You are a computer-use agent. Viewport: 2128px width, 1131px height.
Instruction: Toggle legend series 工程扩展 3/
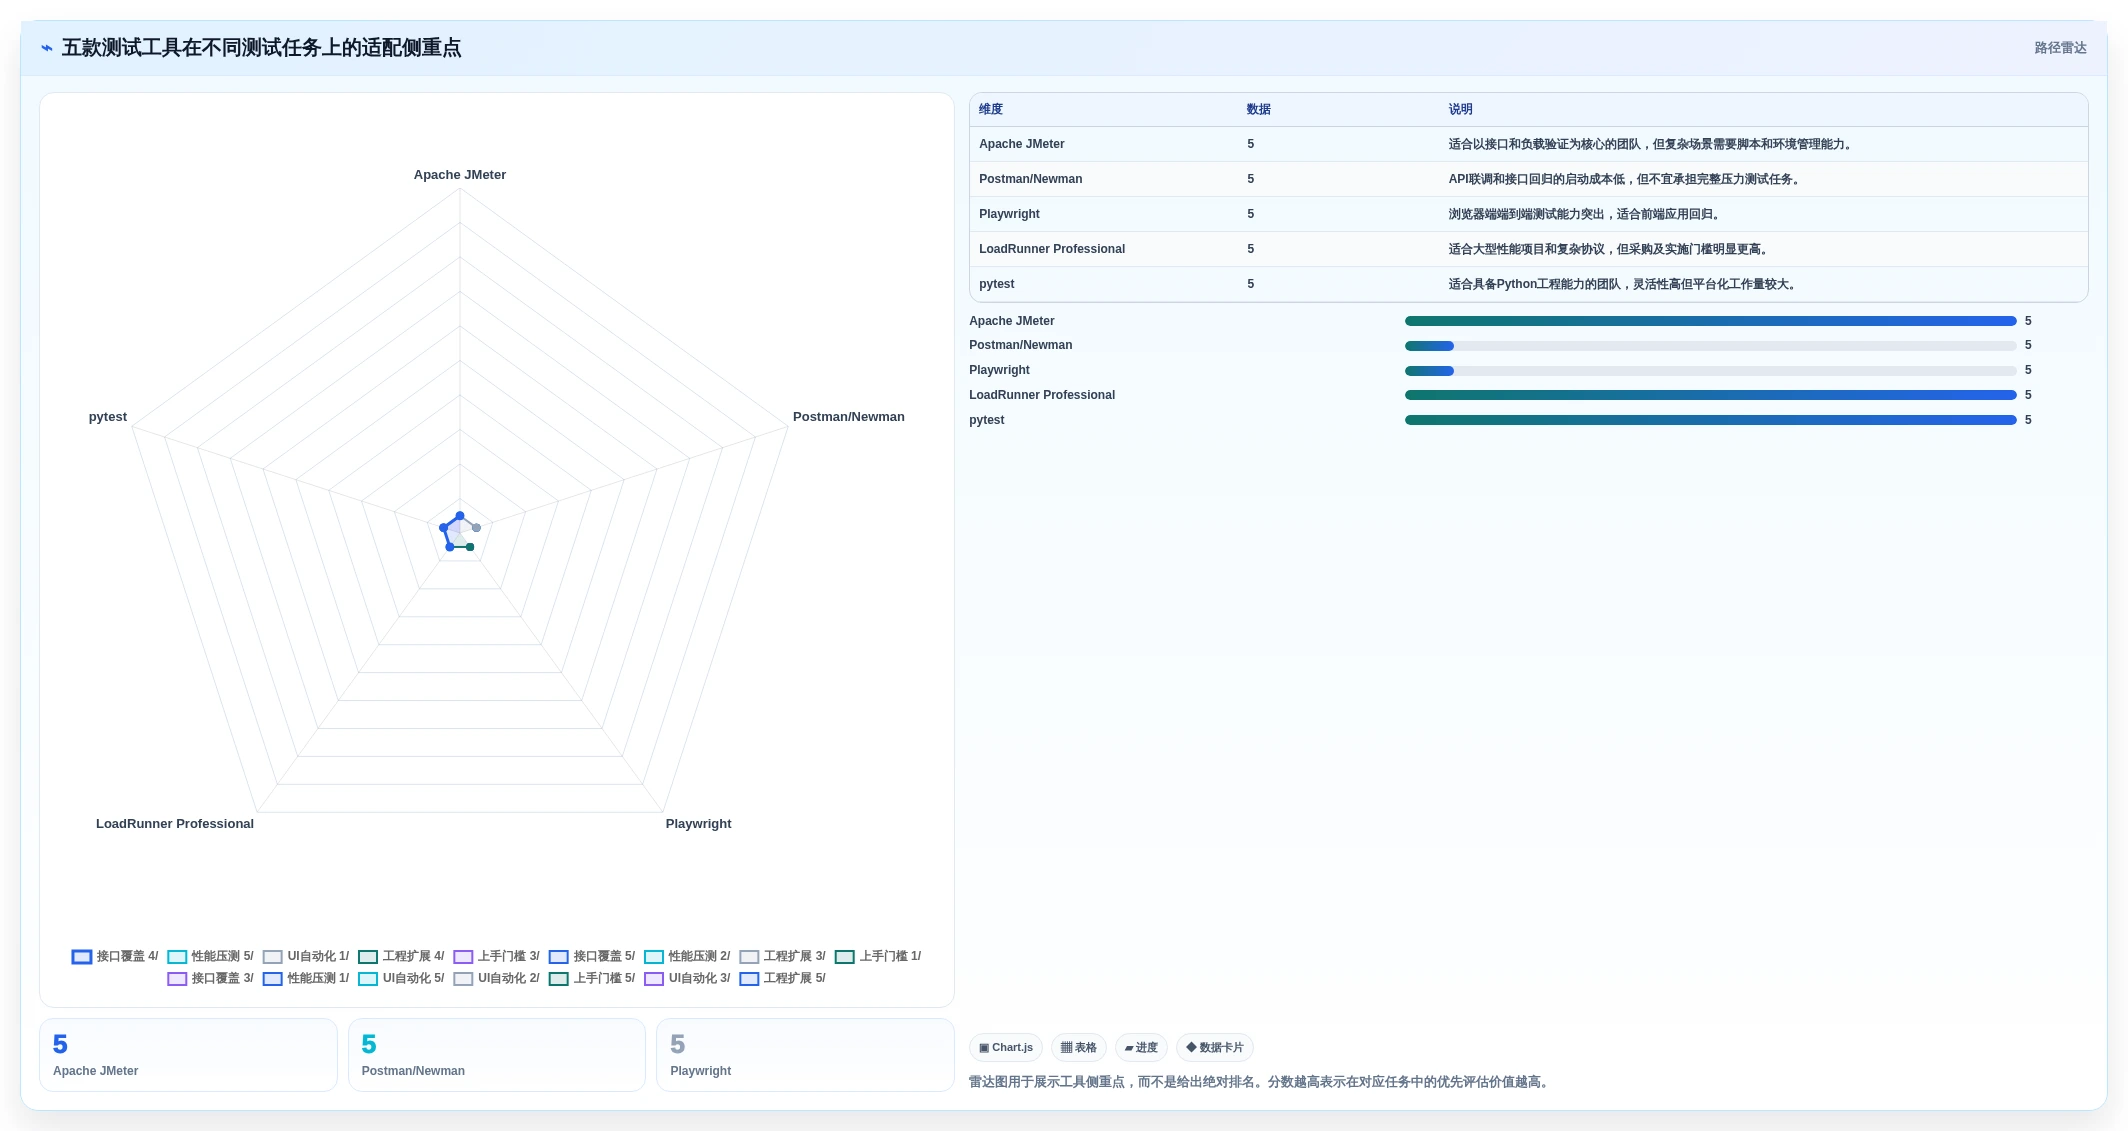[x=782, y=956]
